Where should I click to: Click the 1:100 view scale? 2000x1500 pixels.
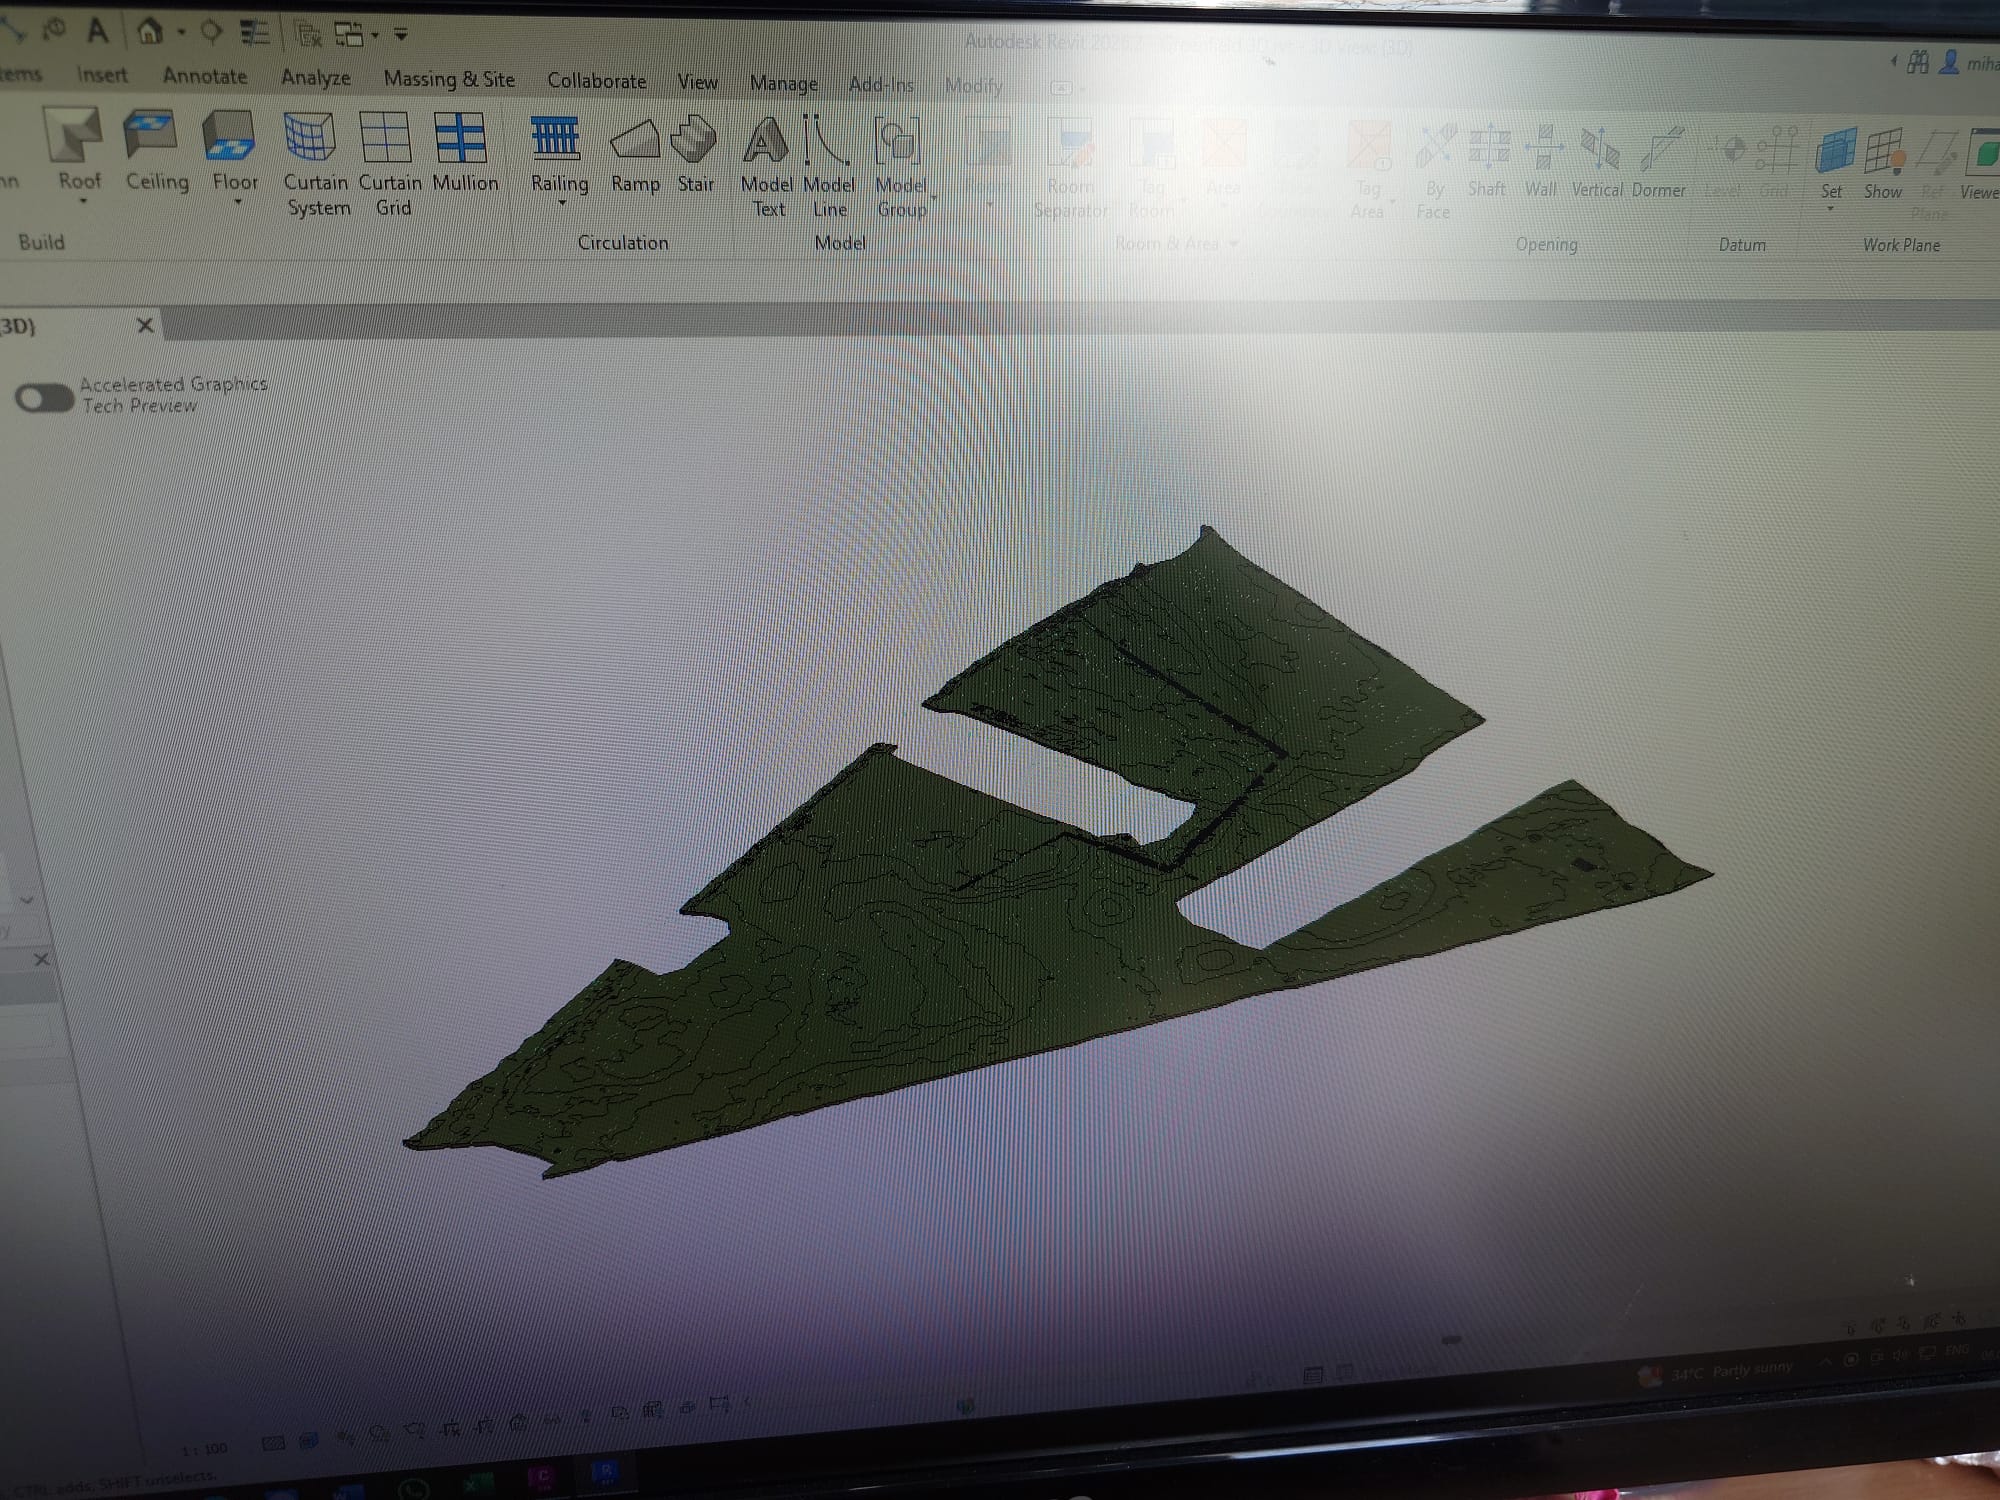[205, 1449]
